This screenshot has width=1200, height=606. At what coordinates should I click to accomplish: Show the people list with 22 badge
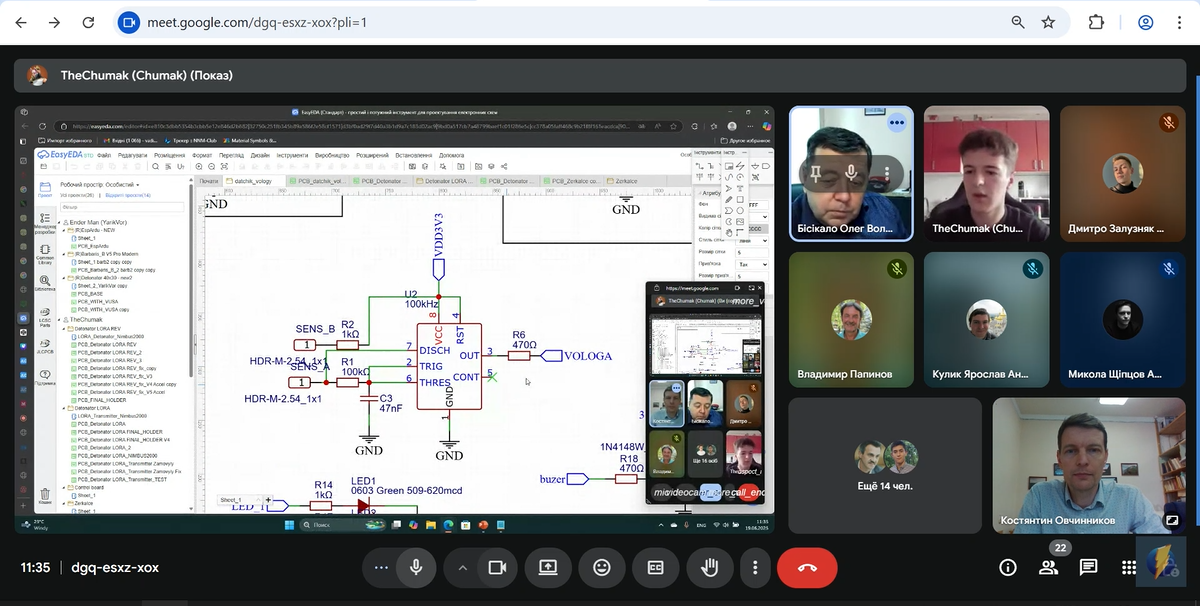click(1048, 567)
